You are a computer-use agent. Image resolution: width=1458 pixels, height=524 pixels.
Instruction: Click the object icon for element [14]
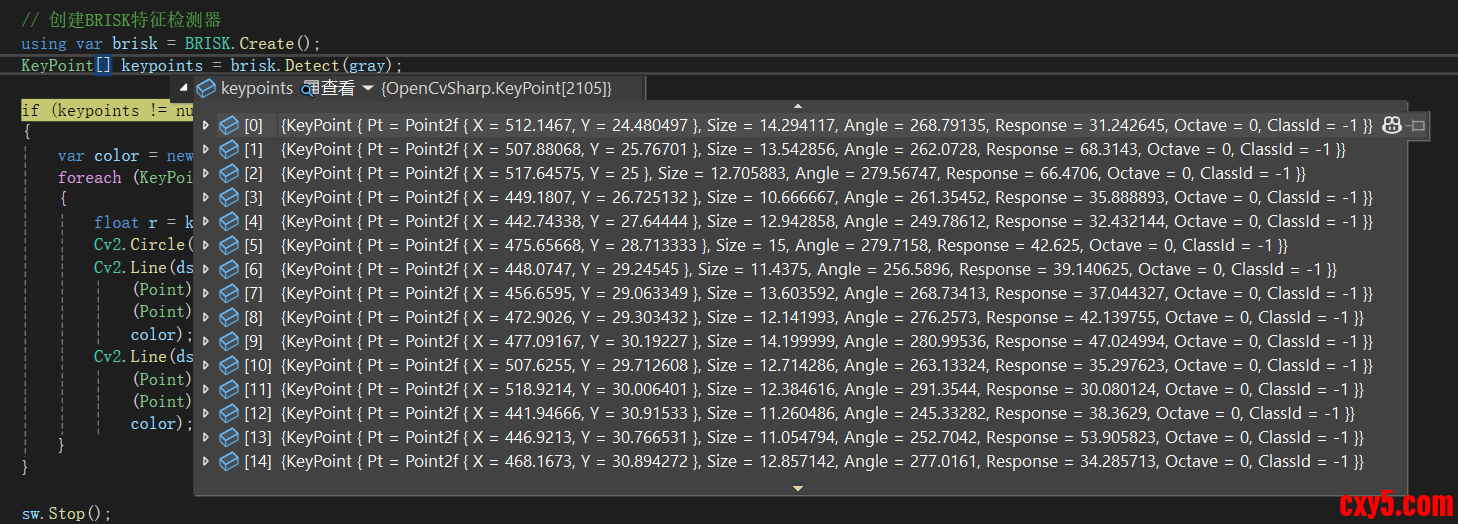[x=229, y=461]
